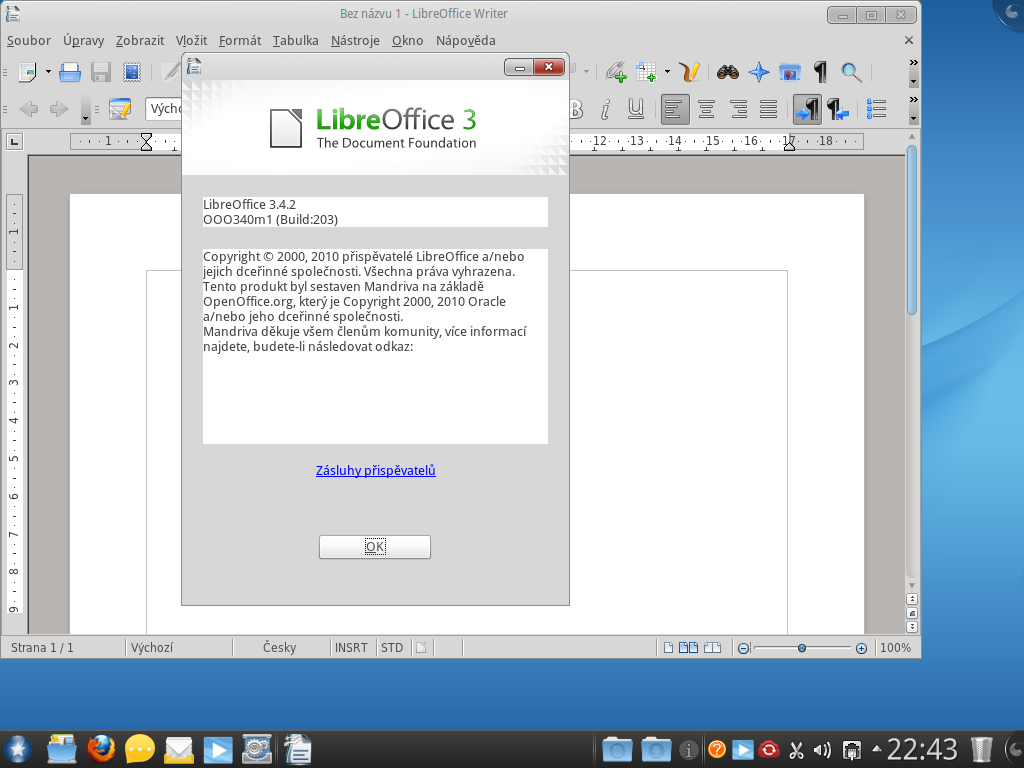Click the paragraph style box showing Vých

164,109
